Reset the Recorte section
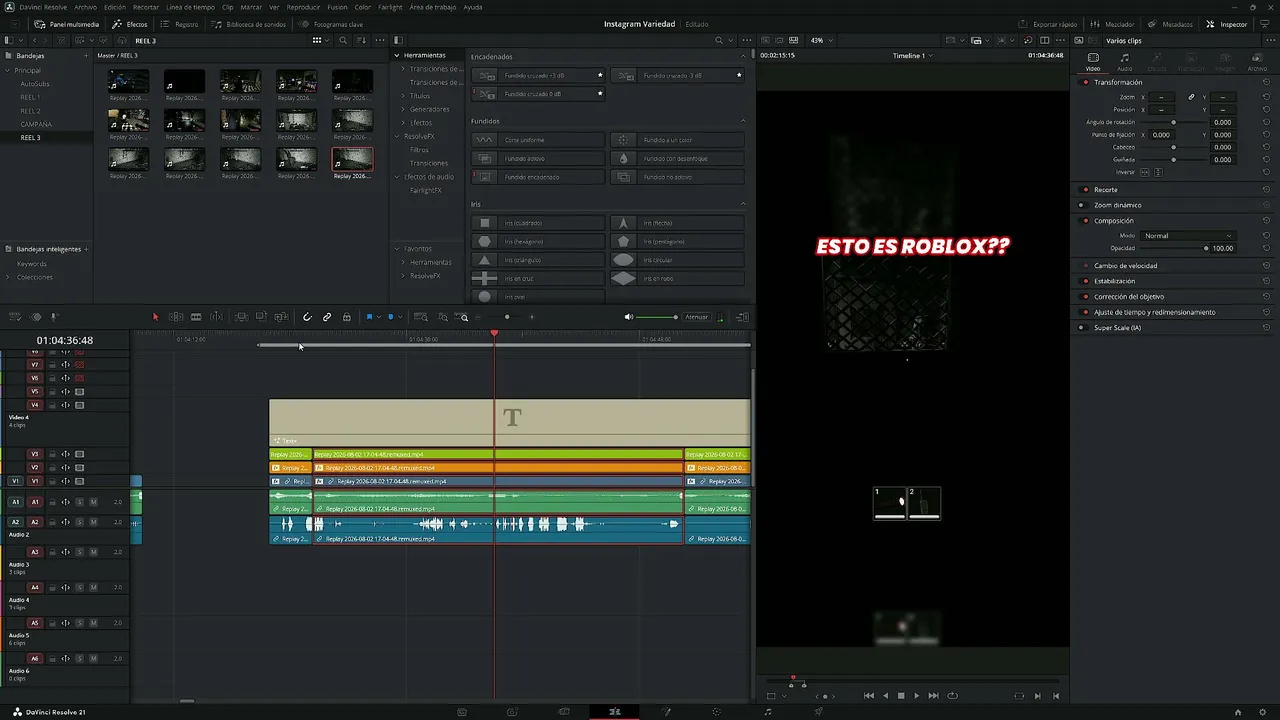The height and width of the screenshot is (720, 1280). [1266, 189]
